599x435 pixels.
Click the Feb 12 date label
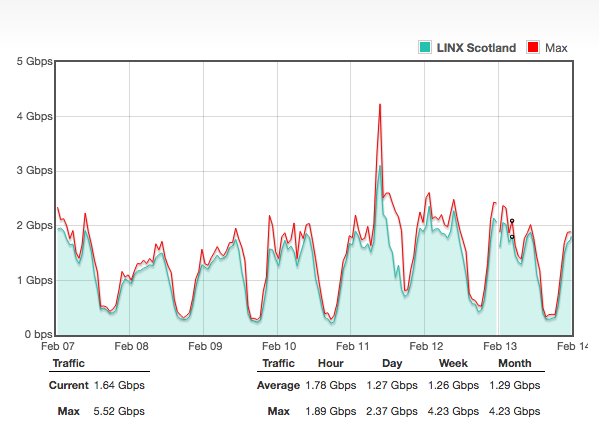[x=426, y=346]
